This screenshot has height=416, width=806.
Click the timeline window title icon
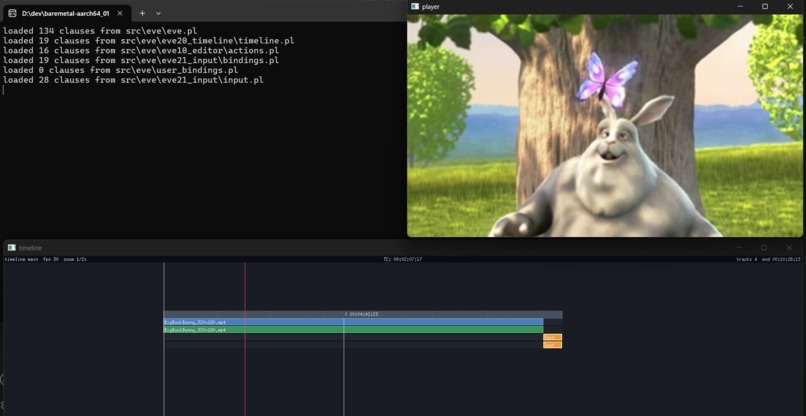(x=12, y=247)
